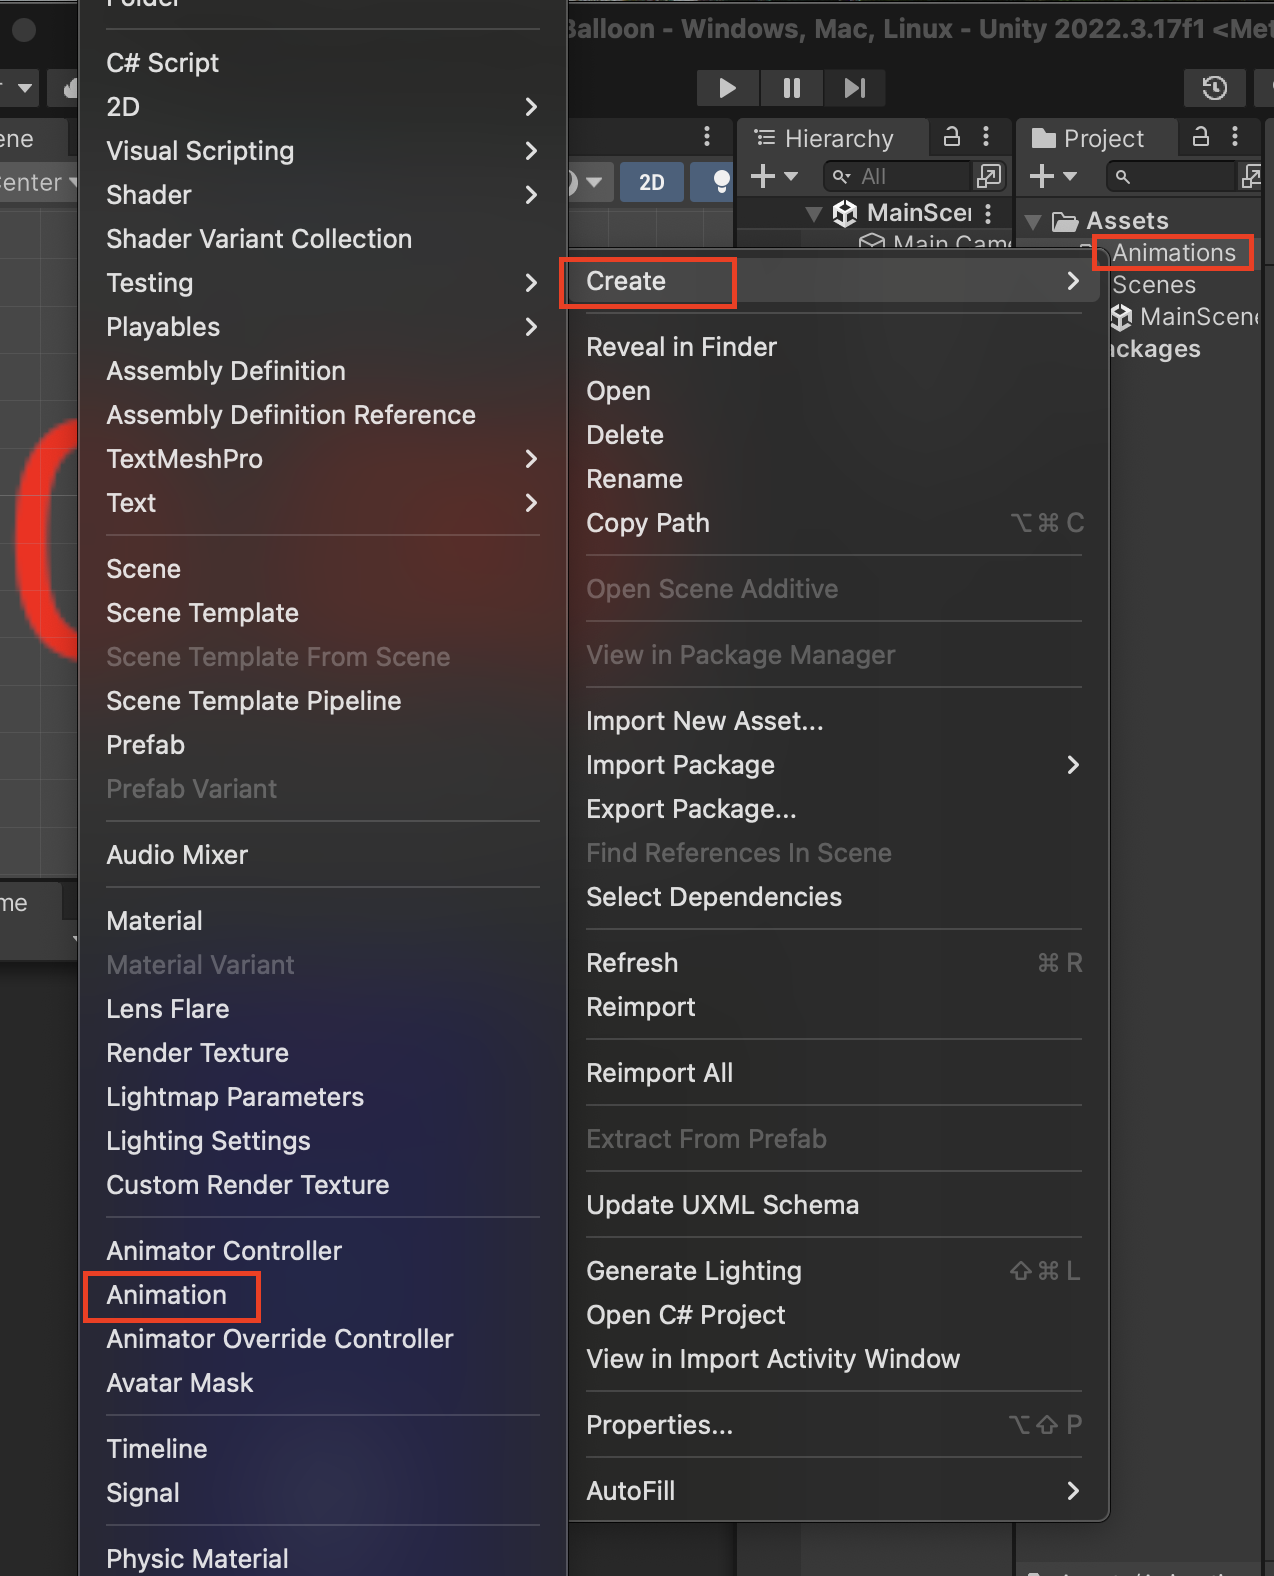The width and height of the screenshot is (1274, 1576).
Task: Select the MainScene asset in Project
Action: [x=1187, y=317]
